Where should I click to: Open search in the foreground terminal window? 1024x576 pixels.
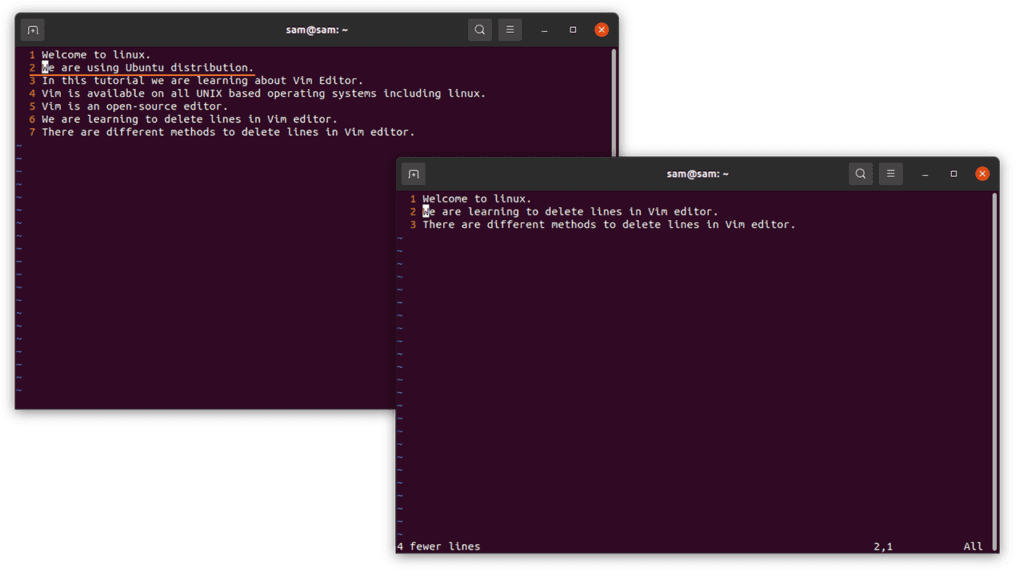(860, 173)
